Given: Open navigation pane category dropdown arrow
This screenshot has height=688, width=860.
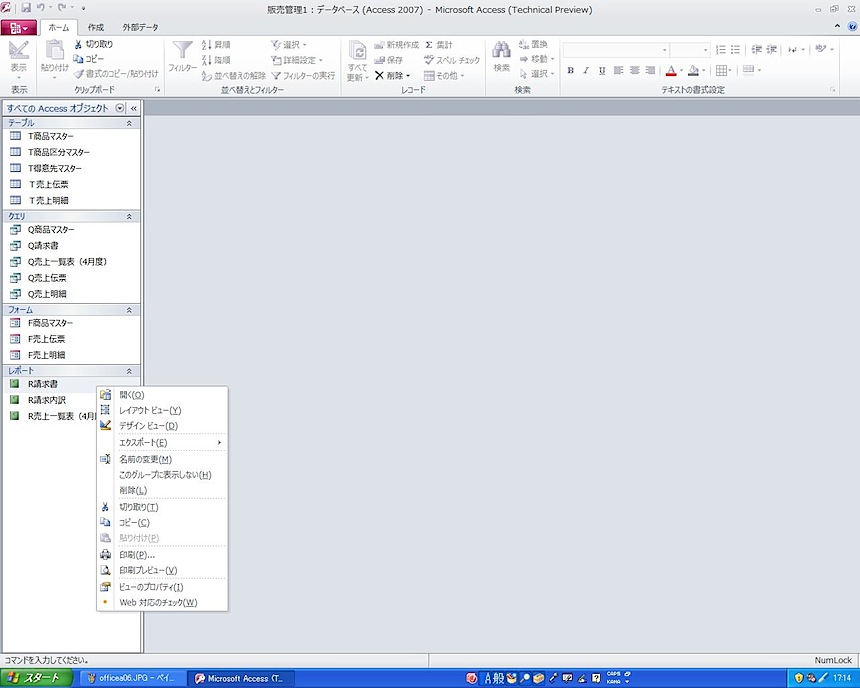Looking at the screenshot, I should point(120,108).
